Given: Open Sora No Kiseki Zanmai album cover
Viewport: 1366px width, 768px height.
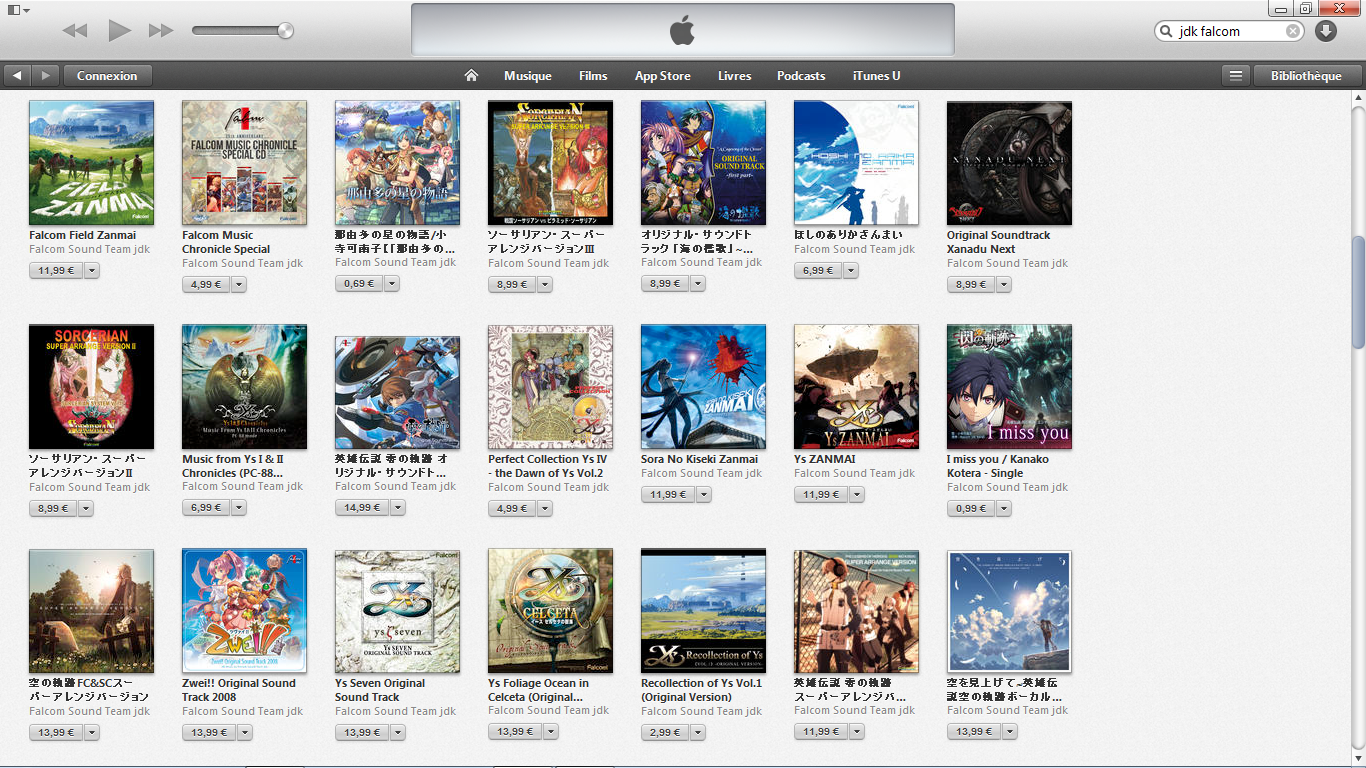Looking at the screenshot, I should pyautogui.click(x=703, y=387).
